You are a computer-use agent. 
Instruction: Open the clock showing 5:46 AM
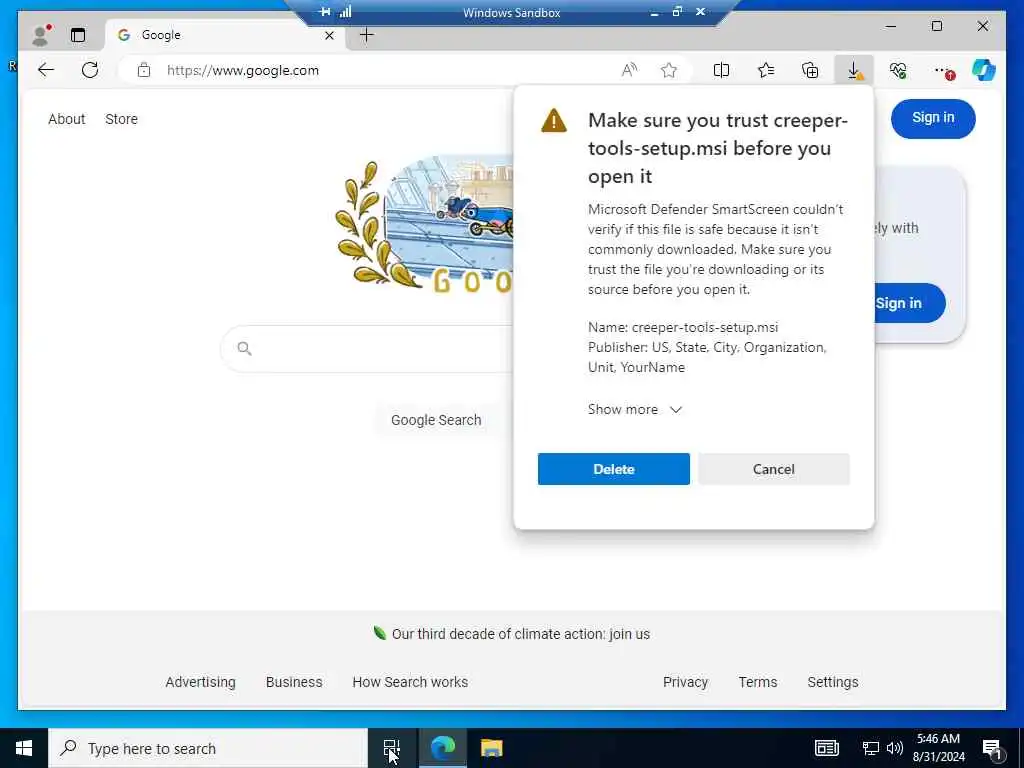pyautogui.click(x=938, y=748)
